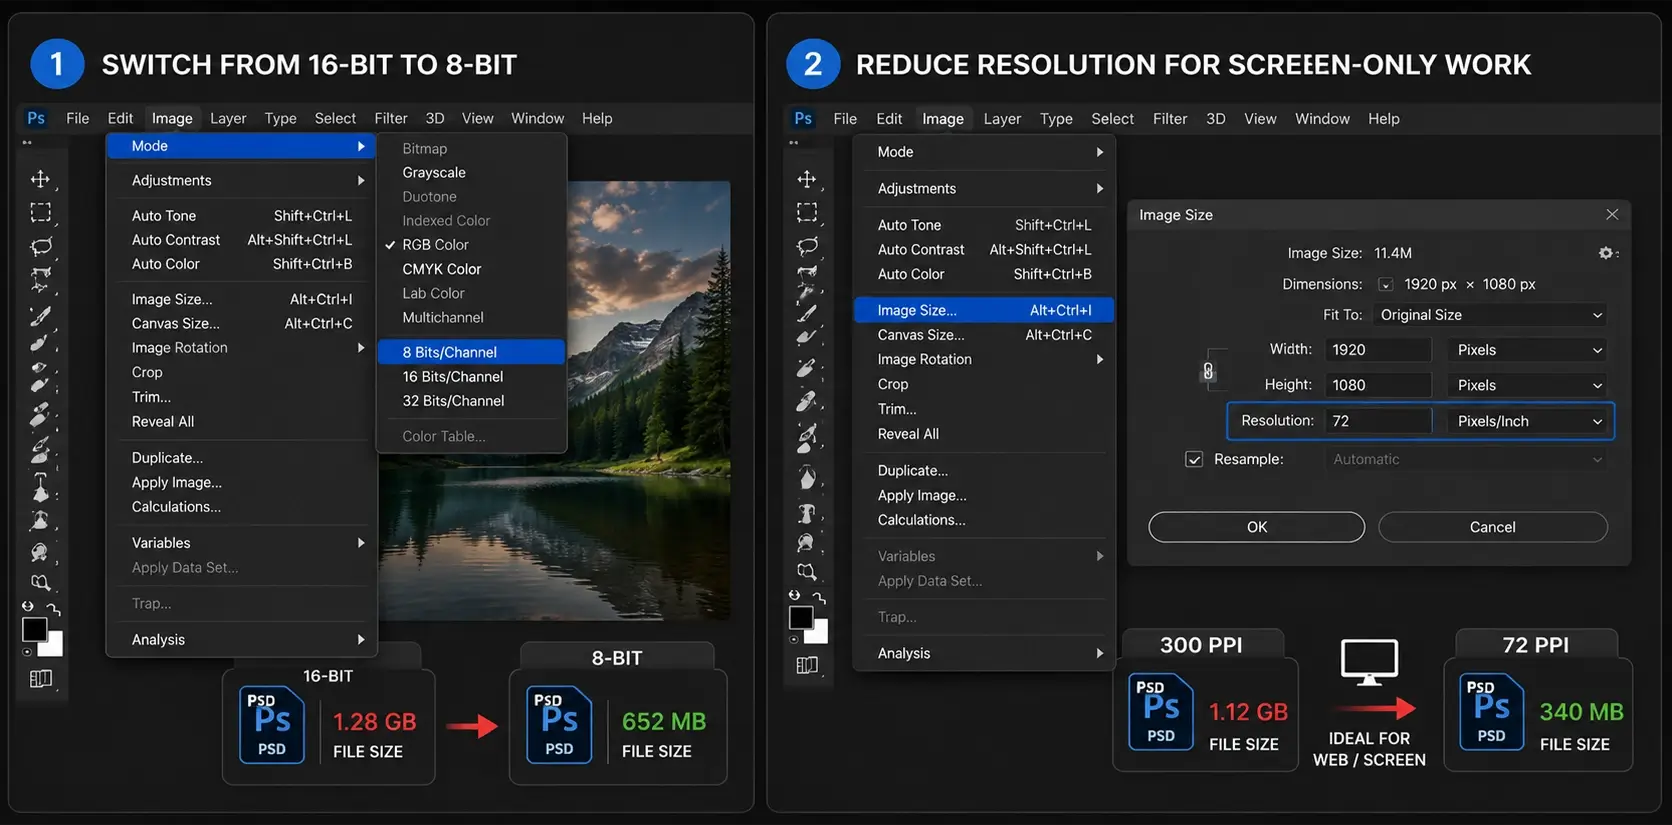The width and height of the screenshot is (1672, 825).
Task: Select the Zoom tool in left Photoshop window
Action: click(x=40, y=582)
